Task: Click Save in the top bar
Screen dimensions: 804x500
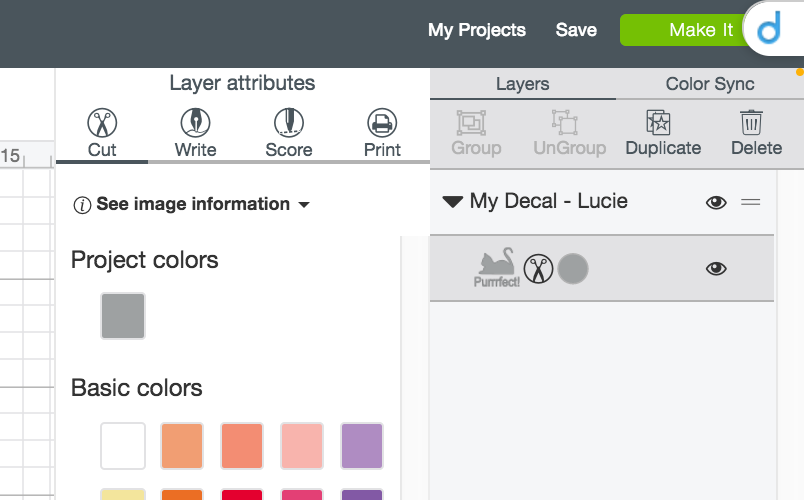Action: pos(576,30)
